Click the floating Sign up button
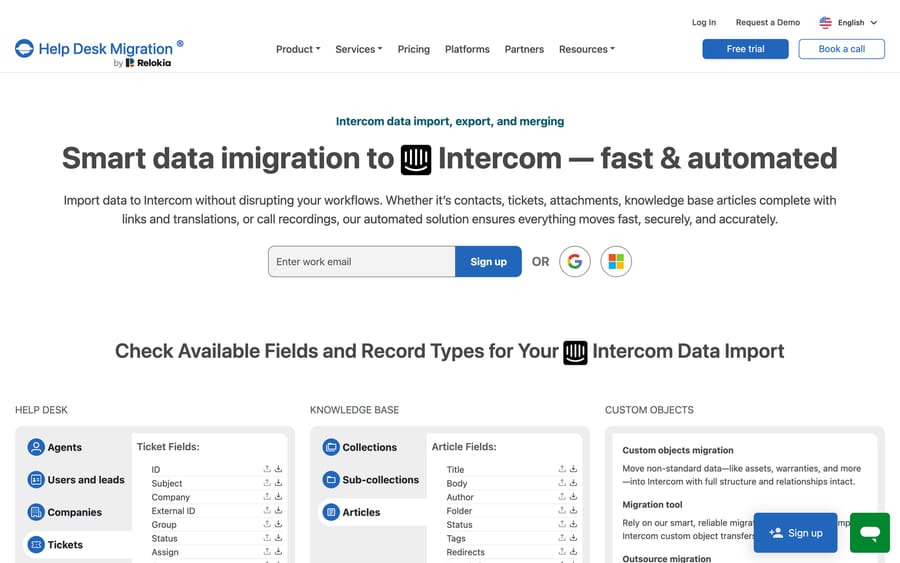Viewport: 900px width, 563px height. [x=796, y=533]
